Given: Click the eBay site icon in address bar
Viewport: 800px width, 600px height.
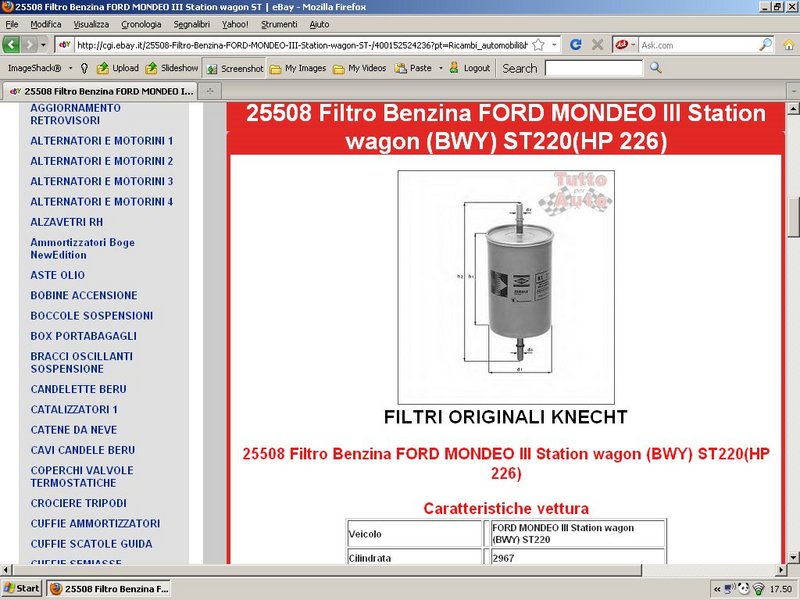Looking at the screenshot, I should pos(64,45).
